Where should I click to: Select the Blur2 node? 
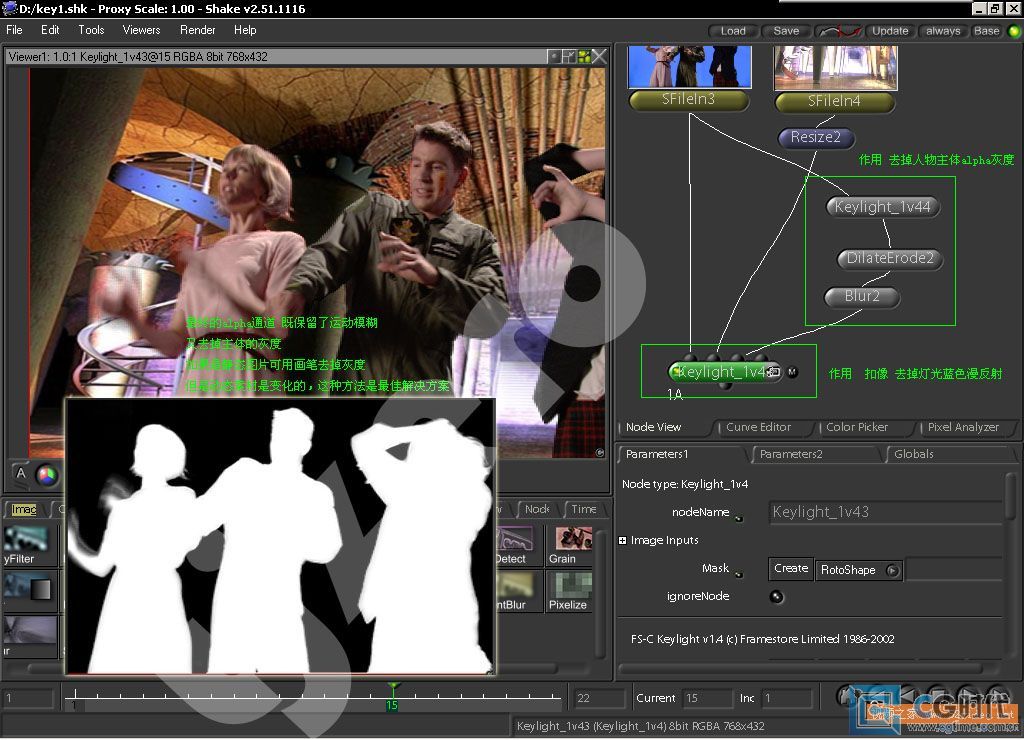tap(862, 297)
